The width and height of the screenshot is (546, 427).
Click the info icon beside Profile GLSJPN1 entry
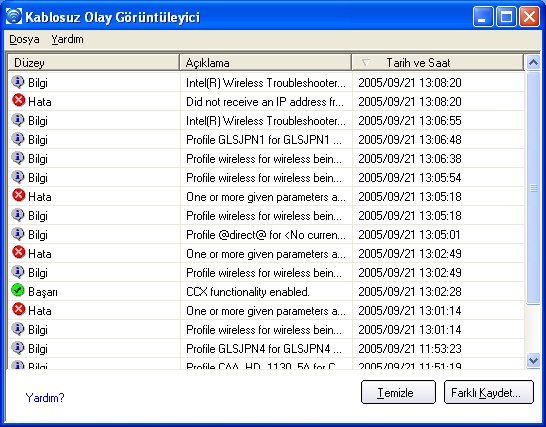(x=18, y=139)
